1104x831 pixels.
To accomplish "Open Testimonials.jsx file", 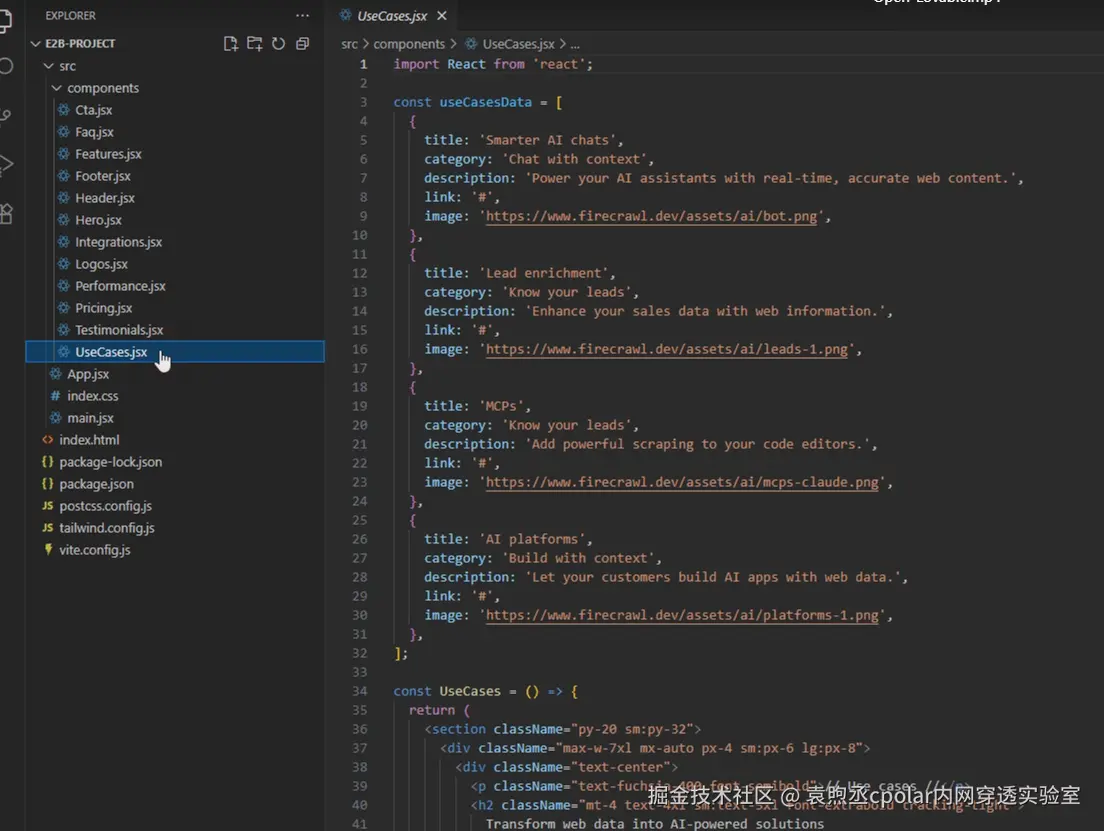I will point(119,330).
